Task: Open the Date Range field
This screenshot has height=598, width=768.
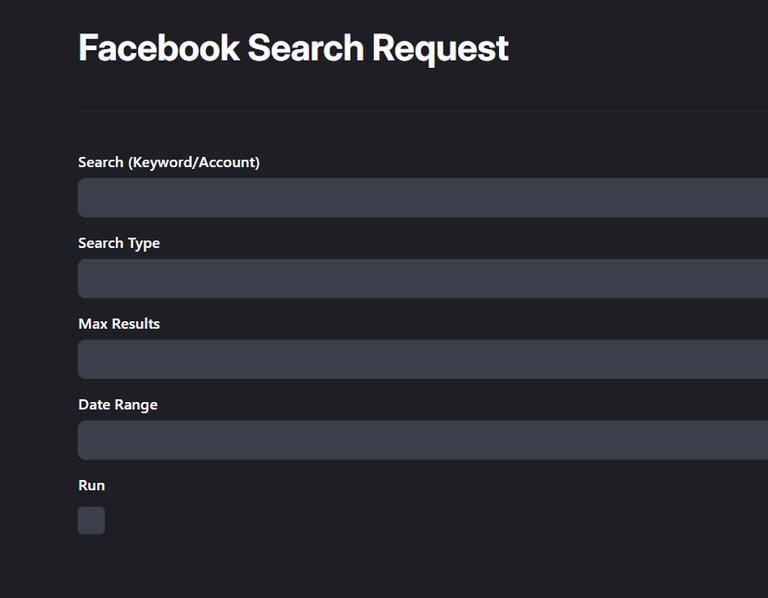Action: [x=422, y=440]
